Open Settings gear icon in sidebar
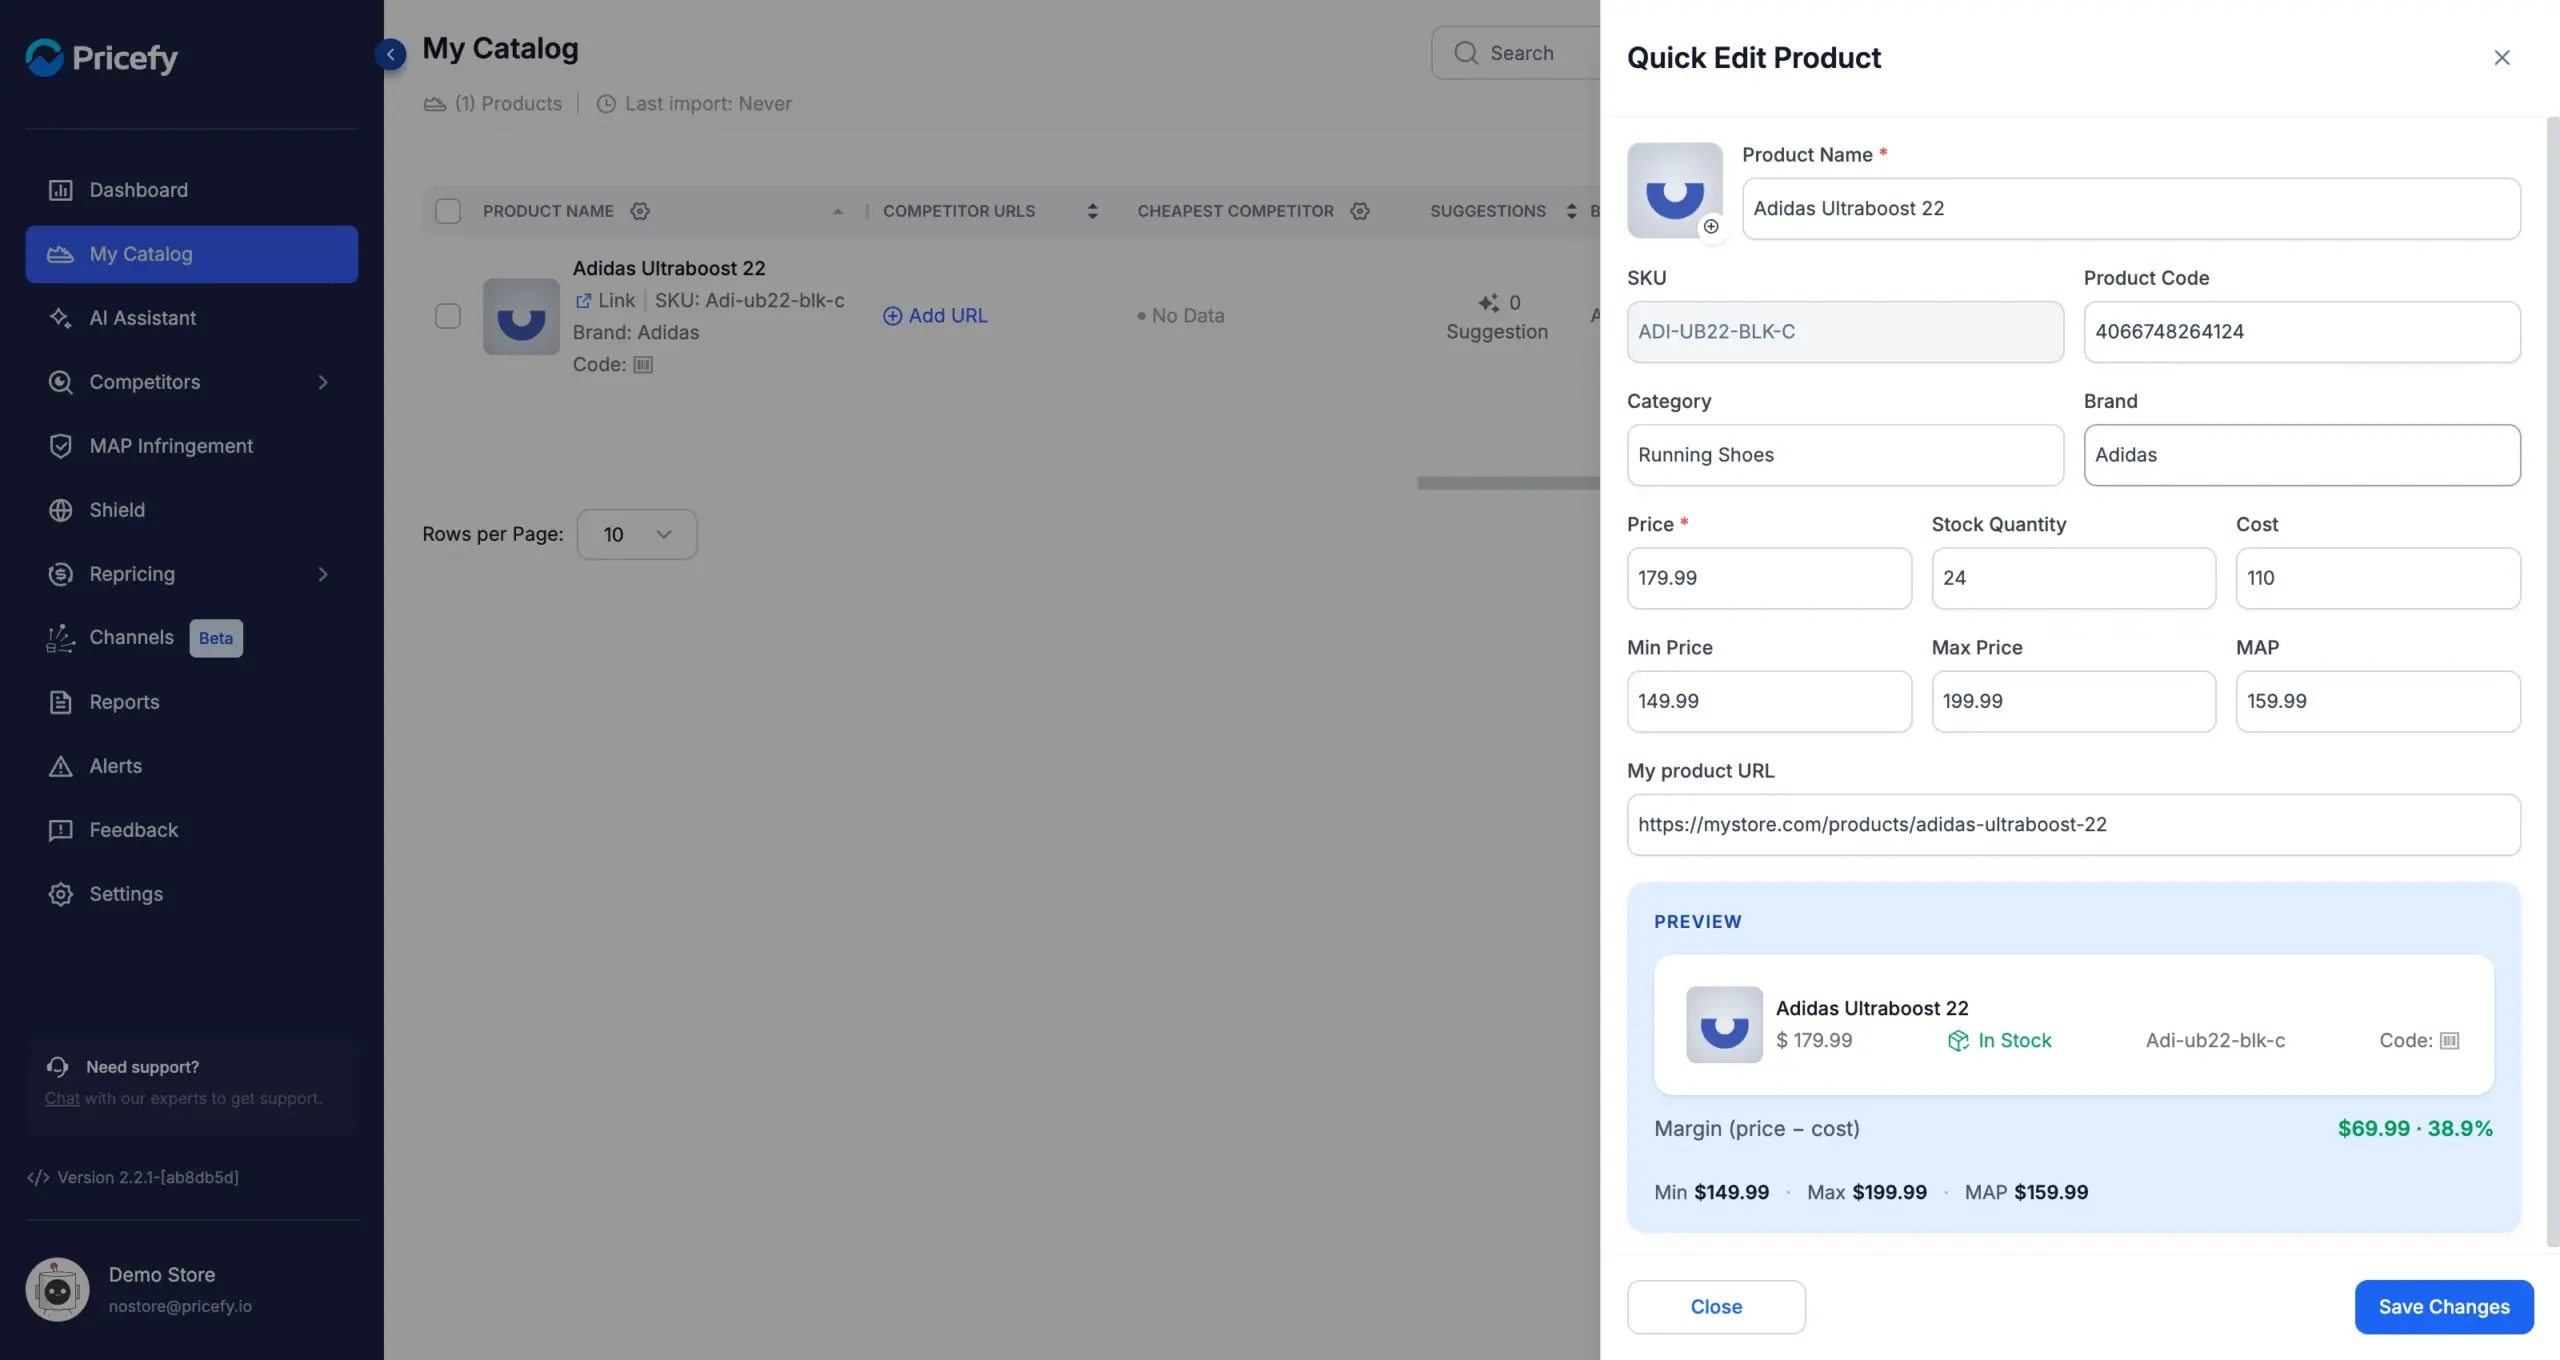Viewport: 2560px width, 1360px height. [60, 894]
